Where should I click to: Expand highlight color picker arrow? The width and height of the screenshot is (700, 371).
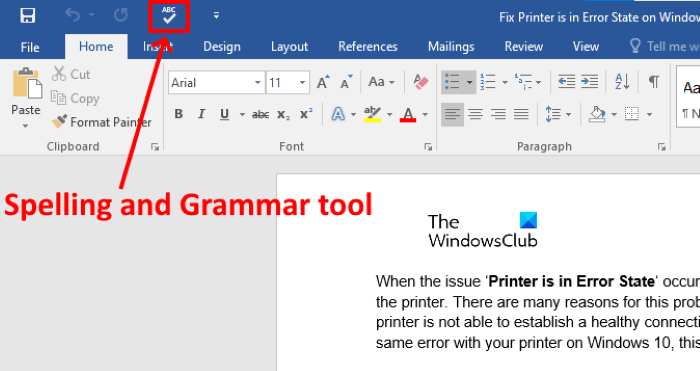coord(389,115)
